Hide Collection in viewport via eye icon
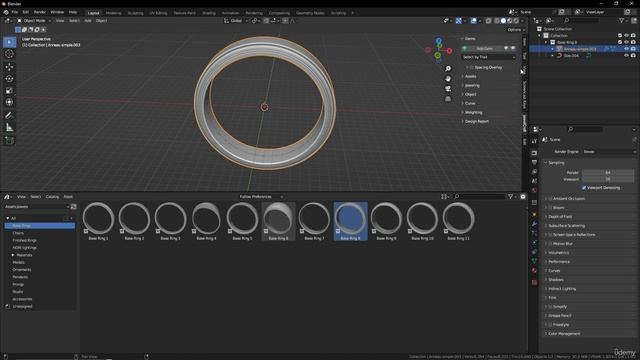The image size is (640, 360). (x=626, y=36)
